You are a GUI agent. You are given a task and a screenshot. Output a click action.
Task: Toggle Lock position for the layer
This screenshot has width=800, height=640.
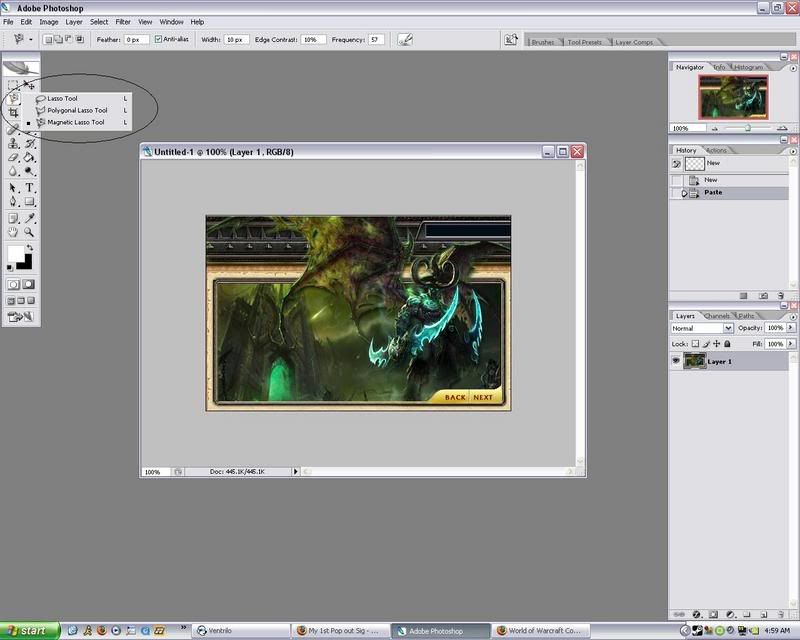[x=717, y=344]
